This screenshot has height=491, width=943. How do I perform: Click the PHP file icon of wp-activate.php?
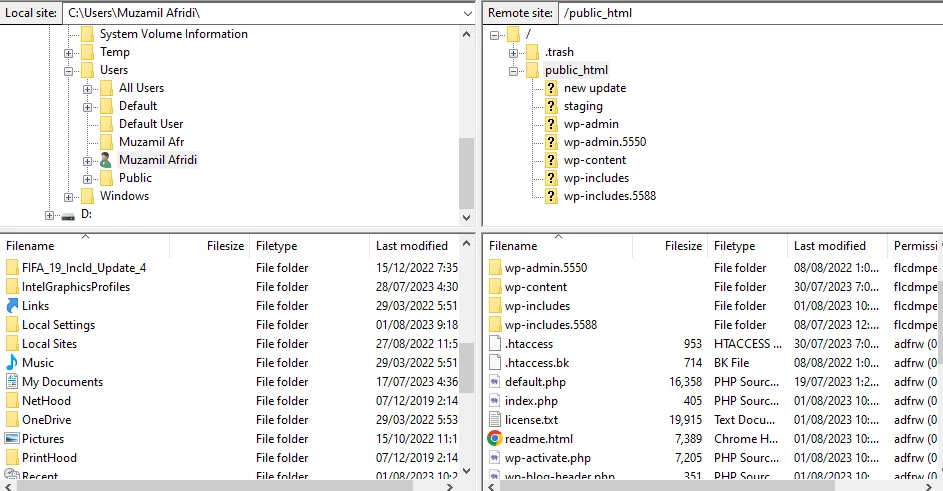tap(494, 458)
